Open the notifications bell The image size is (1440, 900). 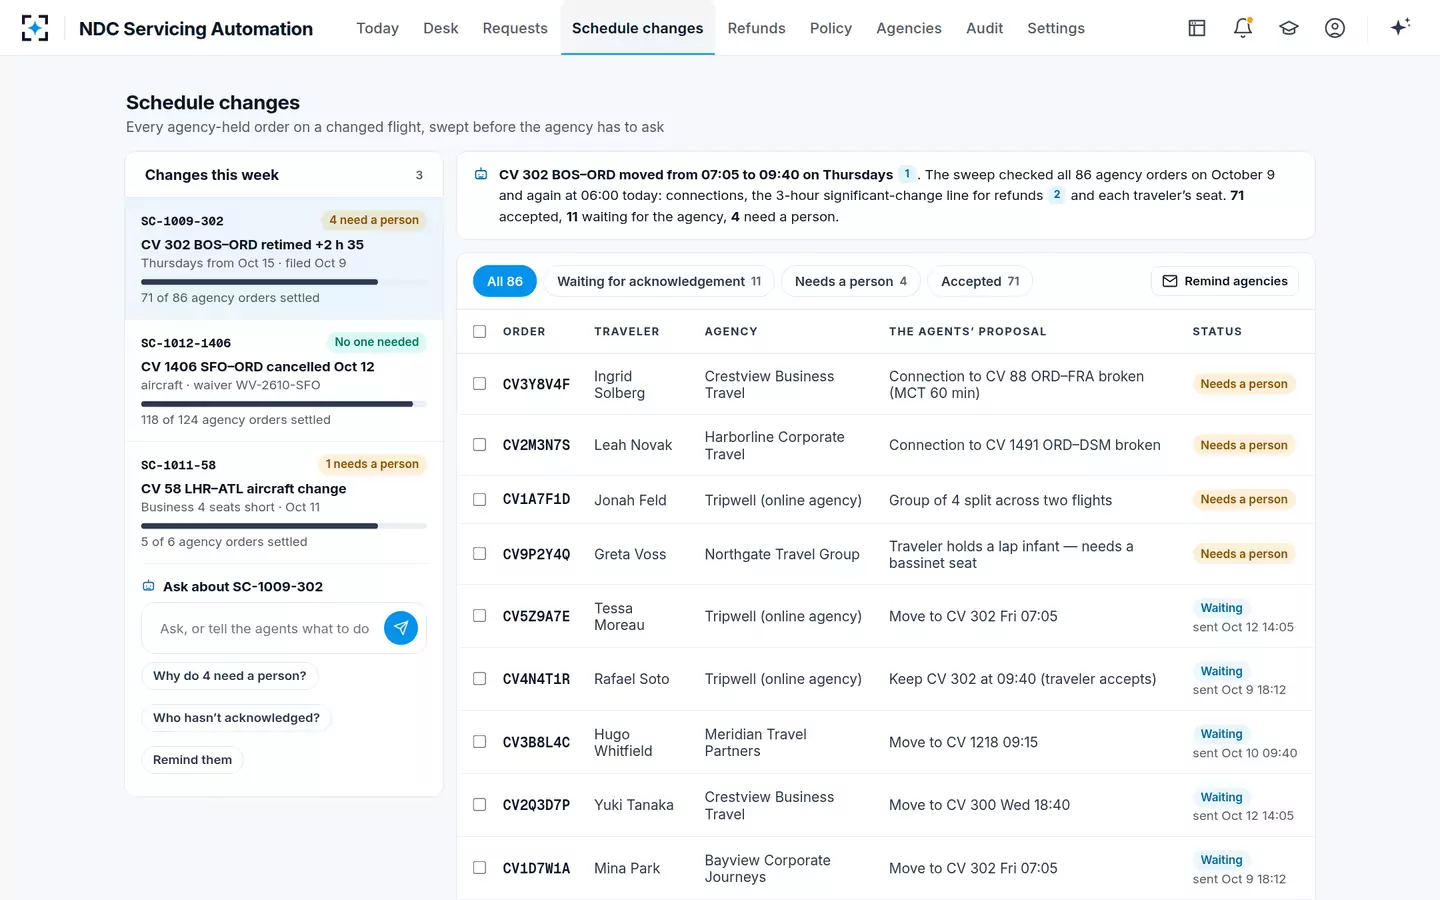1243,28
